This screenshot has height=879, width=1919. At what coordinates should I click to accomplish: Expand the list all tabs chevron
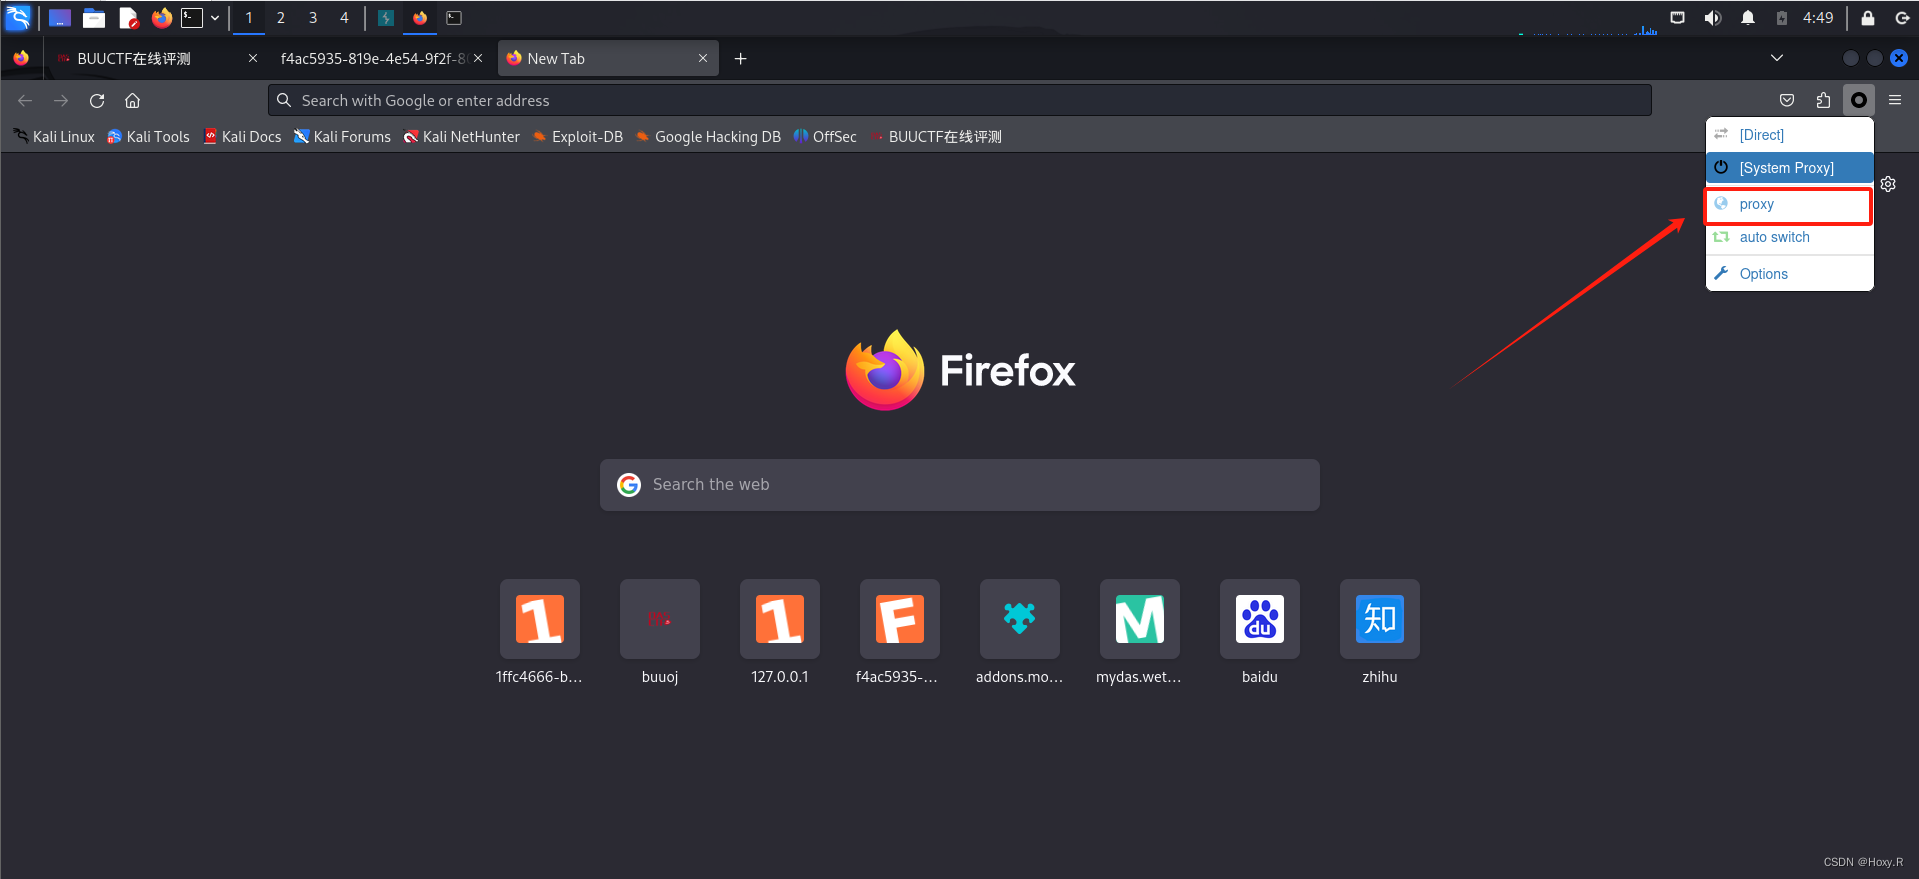[x=1777, y=58]
